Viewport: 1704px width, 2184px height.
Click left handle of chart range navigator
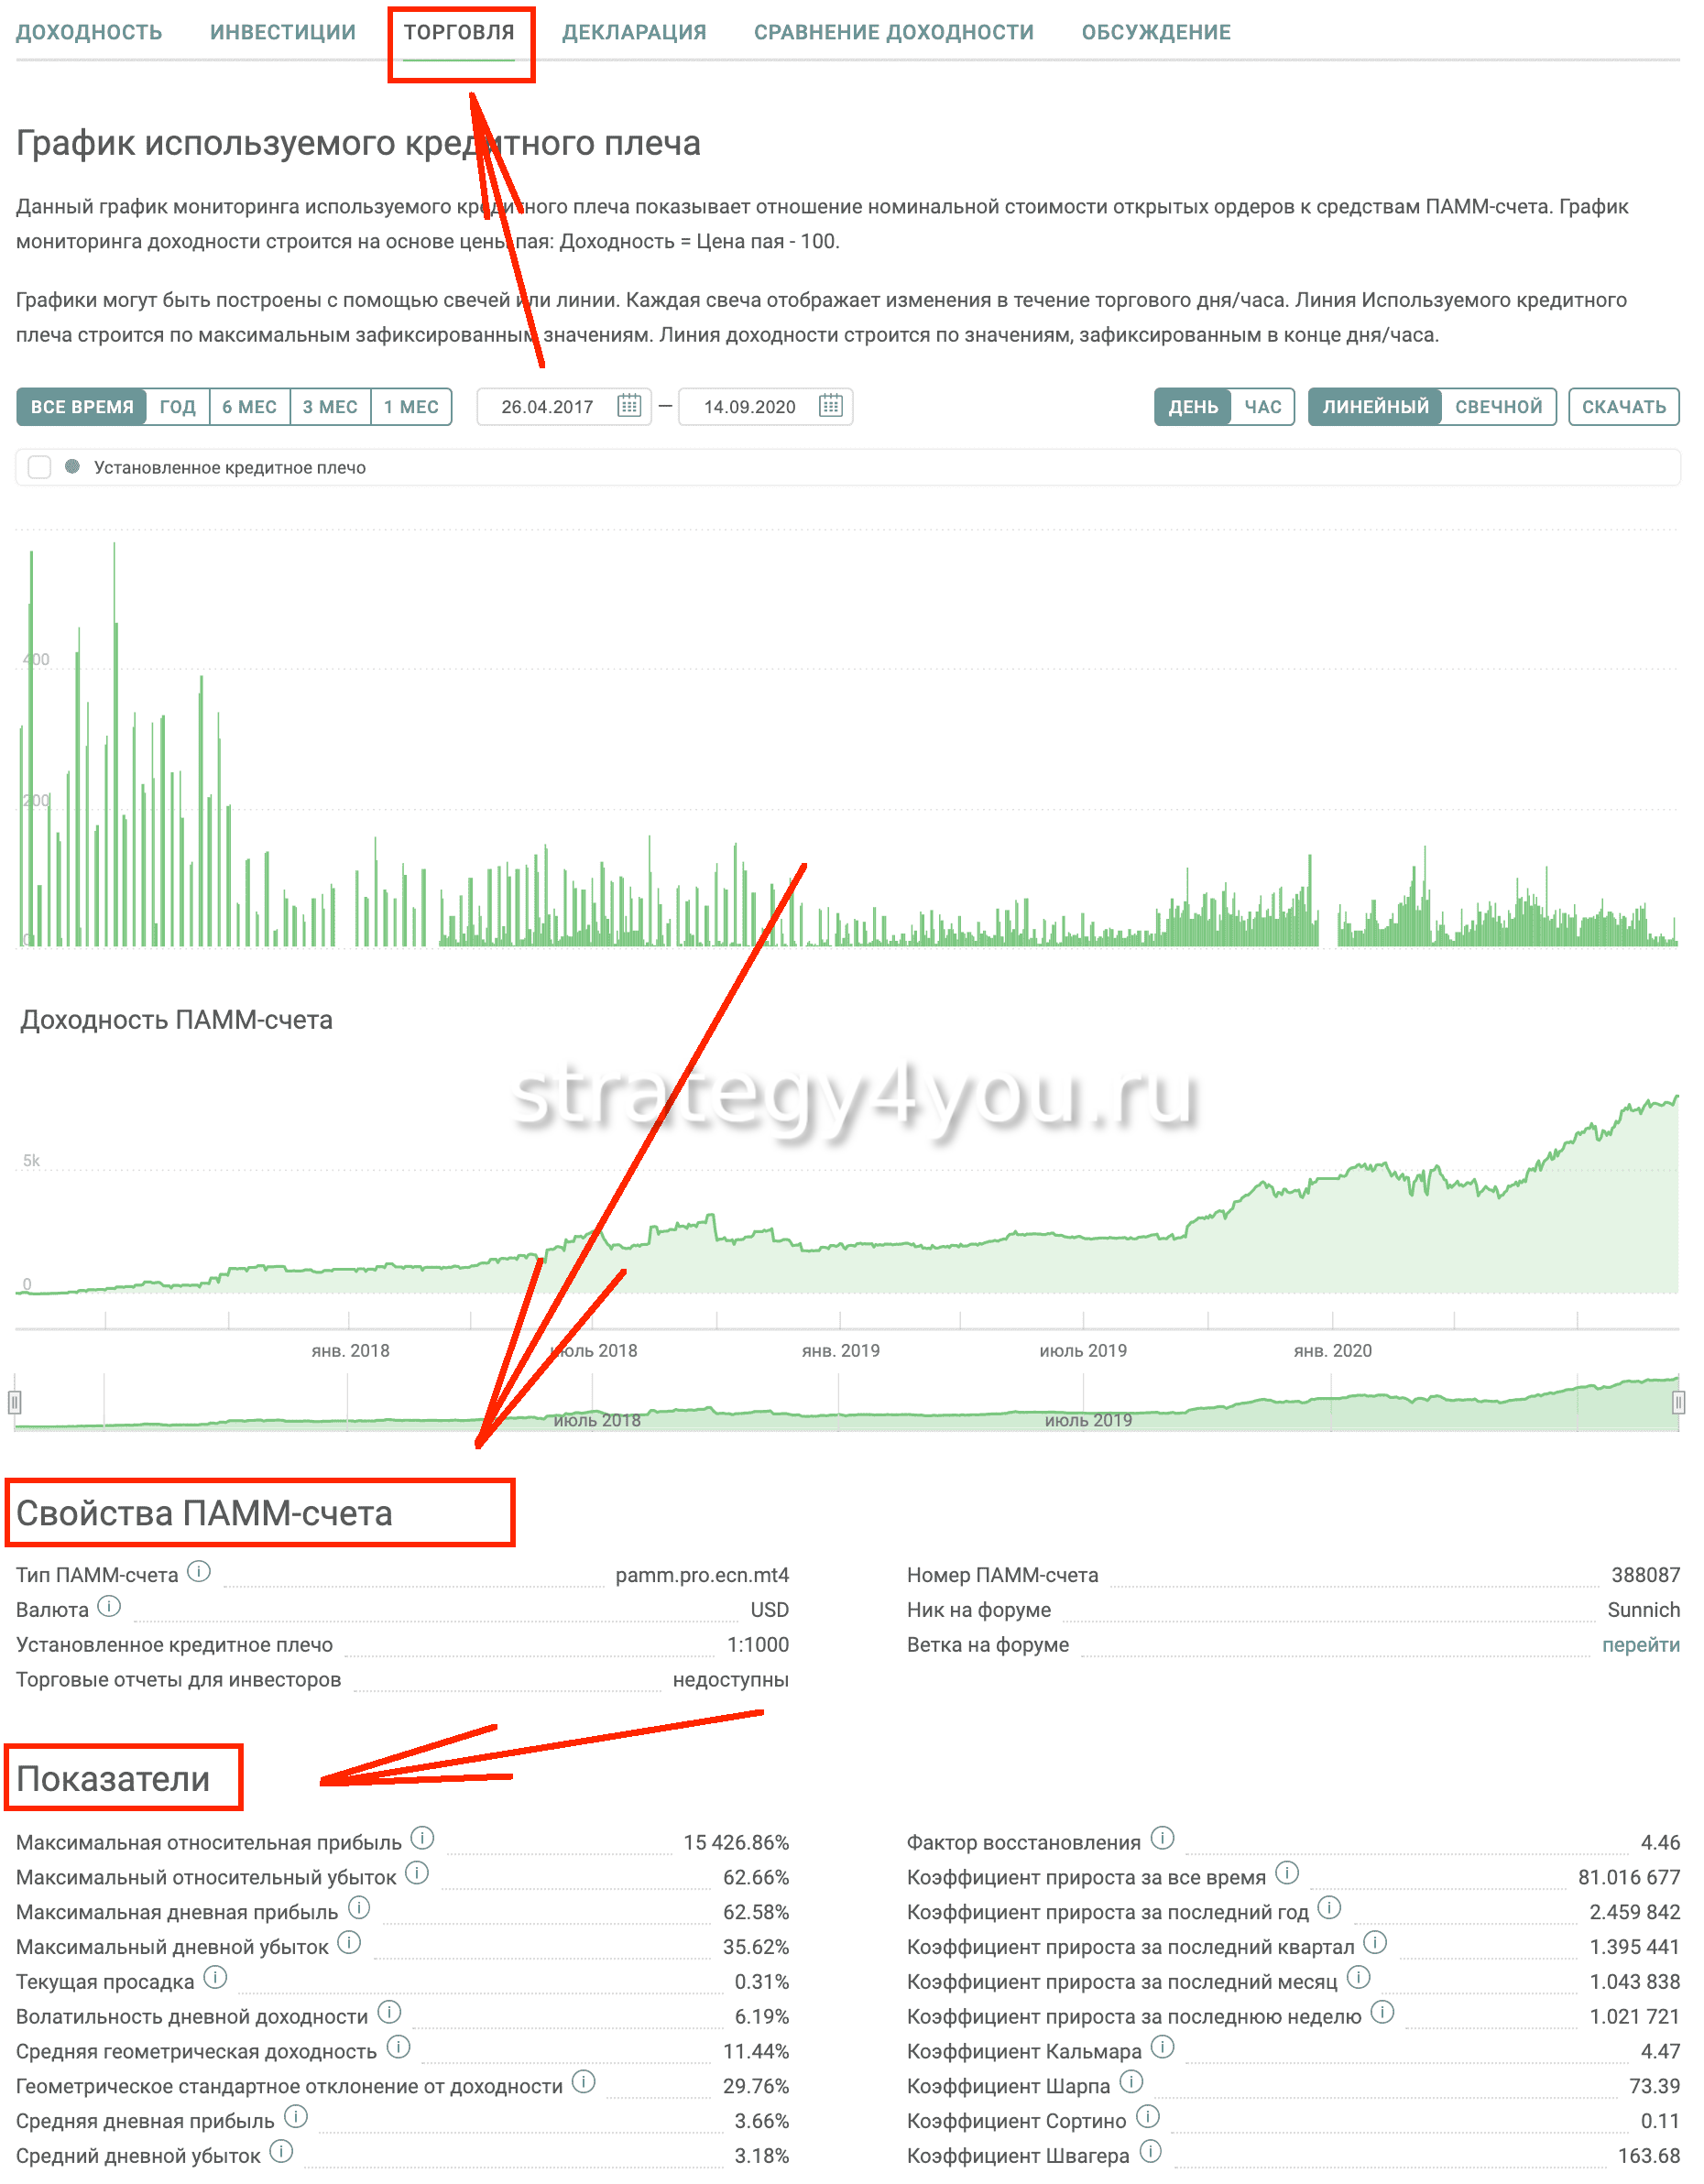tap(14, 1403)
